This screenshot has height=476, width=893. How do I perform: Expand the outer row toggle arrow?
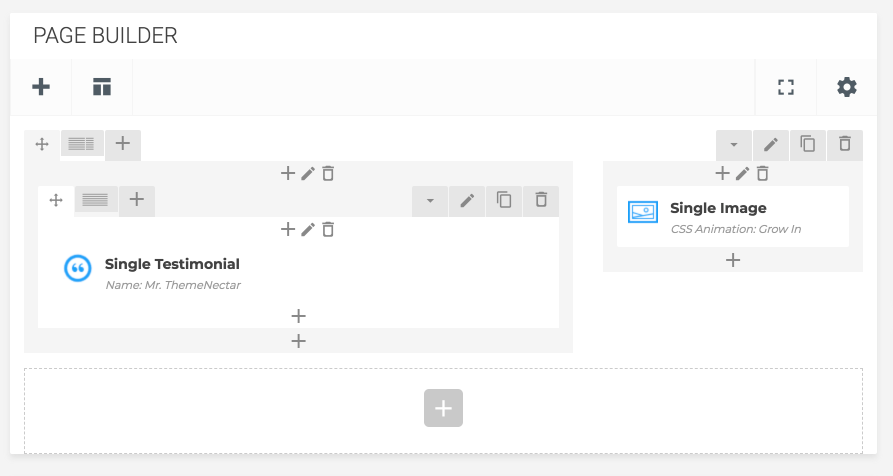pyautogui.click(x=734, y=145)
